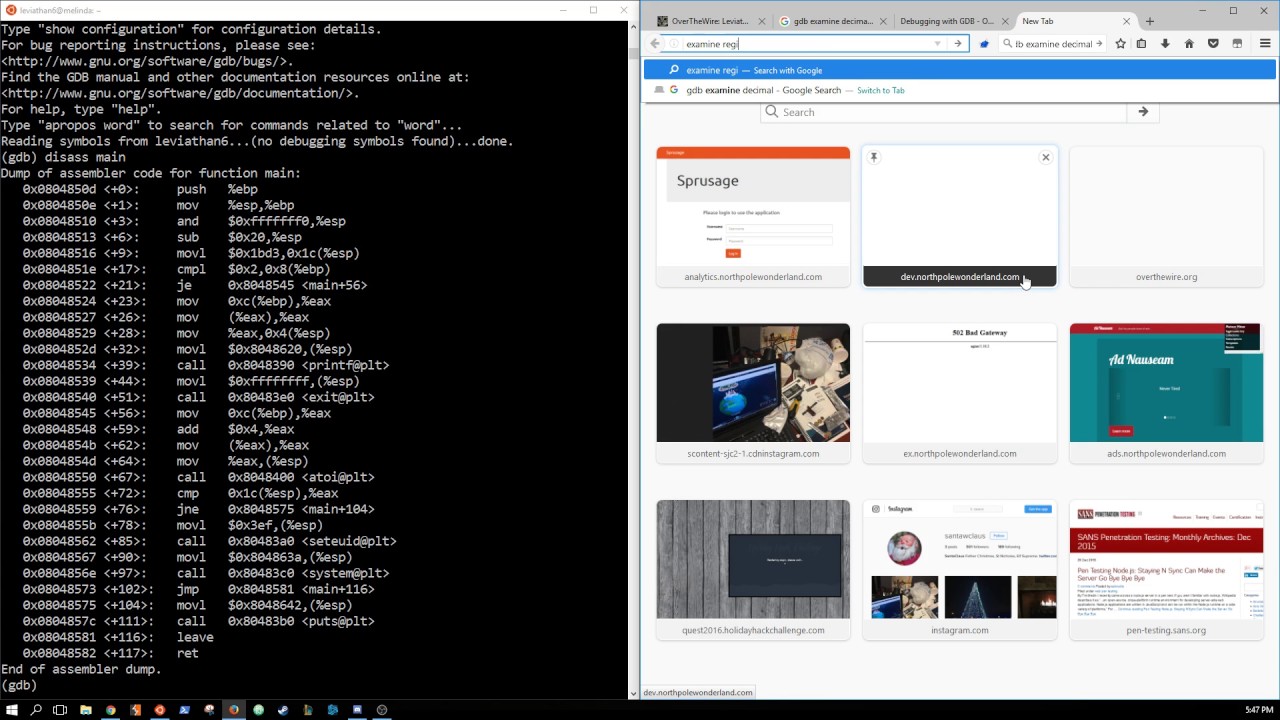Go to the Firefox home page icon
Screen dimensions: 1280x720
(1189, 44)
